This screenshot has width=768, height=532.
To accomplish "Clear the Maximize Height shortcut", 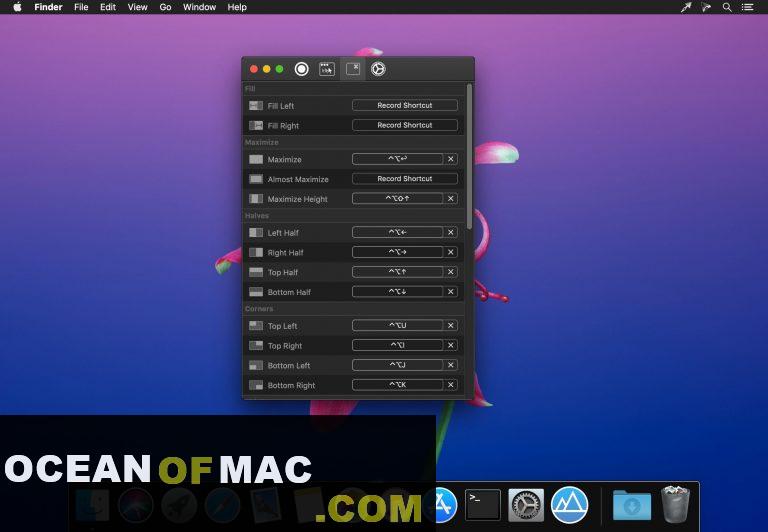I will click(x=451, y=198).
